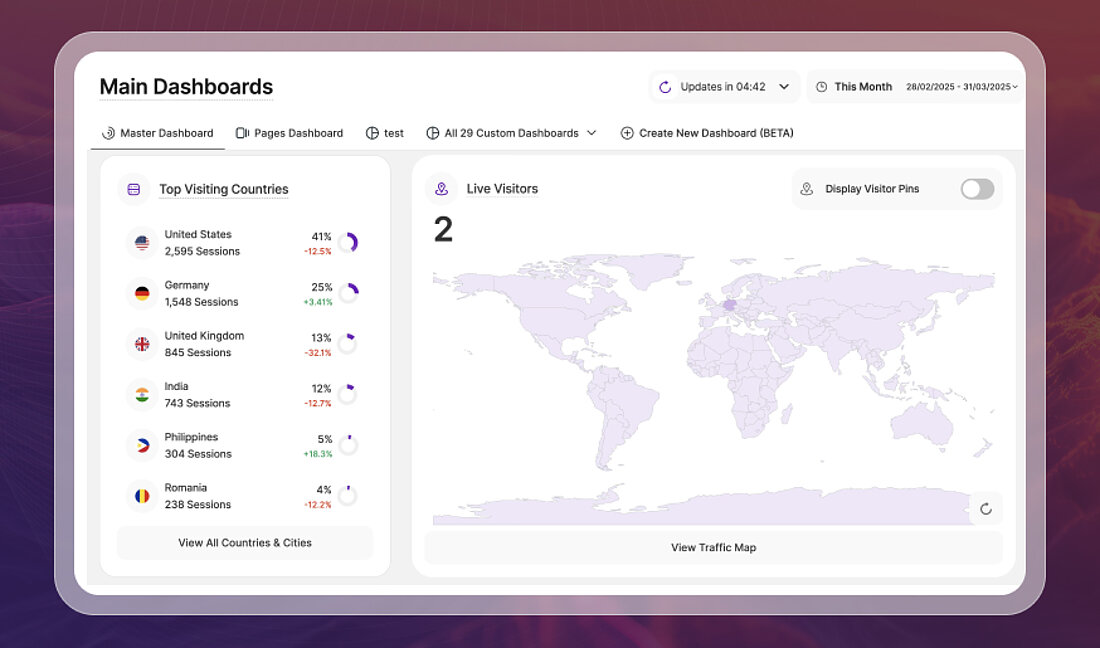Image resolution: width=1100 pixels, height=648 pixels.
Task: Click the United States 41% progress ring
Action: point(348,243)
